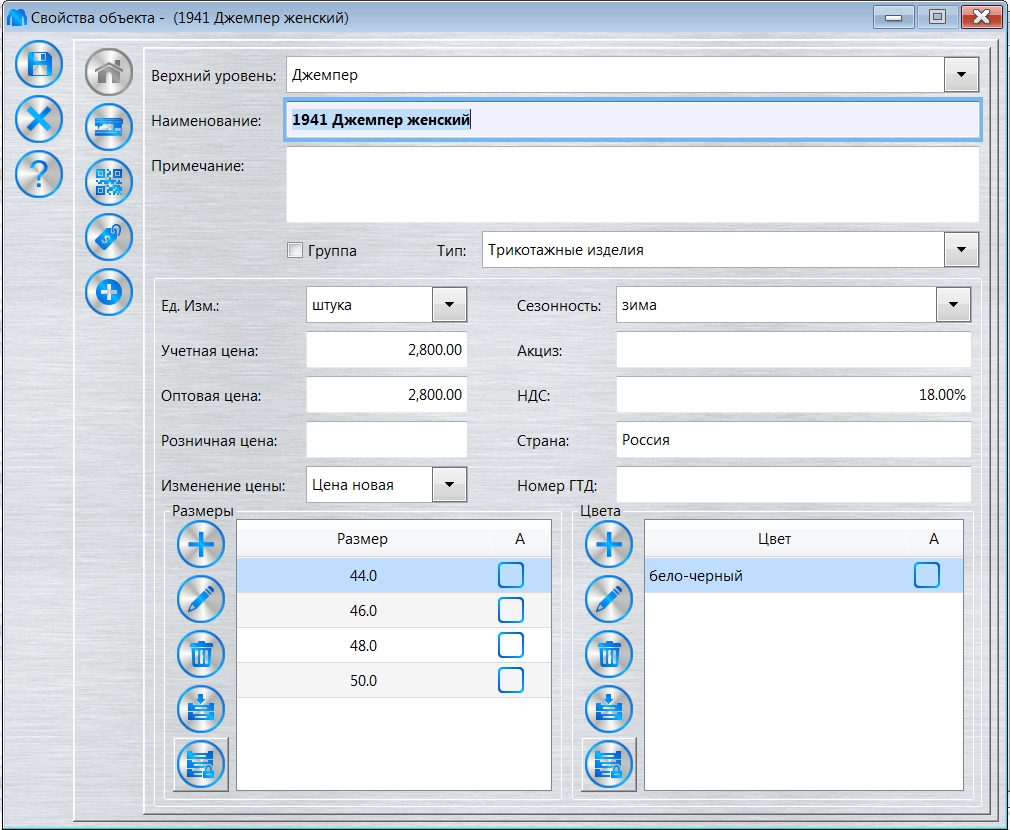This screenshot has height=830, width=1010.
Task: Expand the Изменение цены dropdown
Action: 449,485
